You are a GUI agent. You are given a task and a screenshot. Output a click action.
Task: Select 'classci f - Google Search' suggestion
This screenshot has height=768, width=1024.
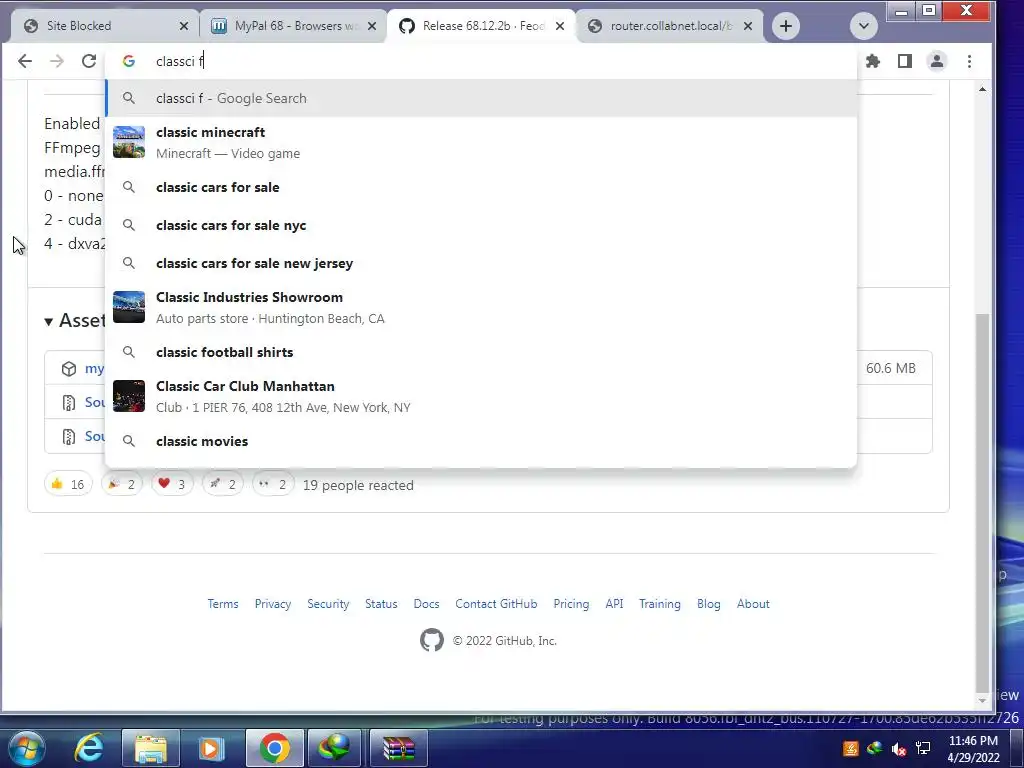point(481,98)
